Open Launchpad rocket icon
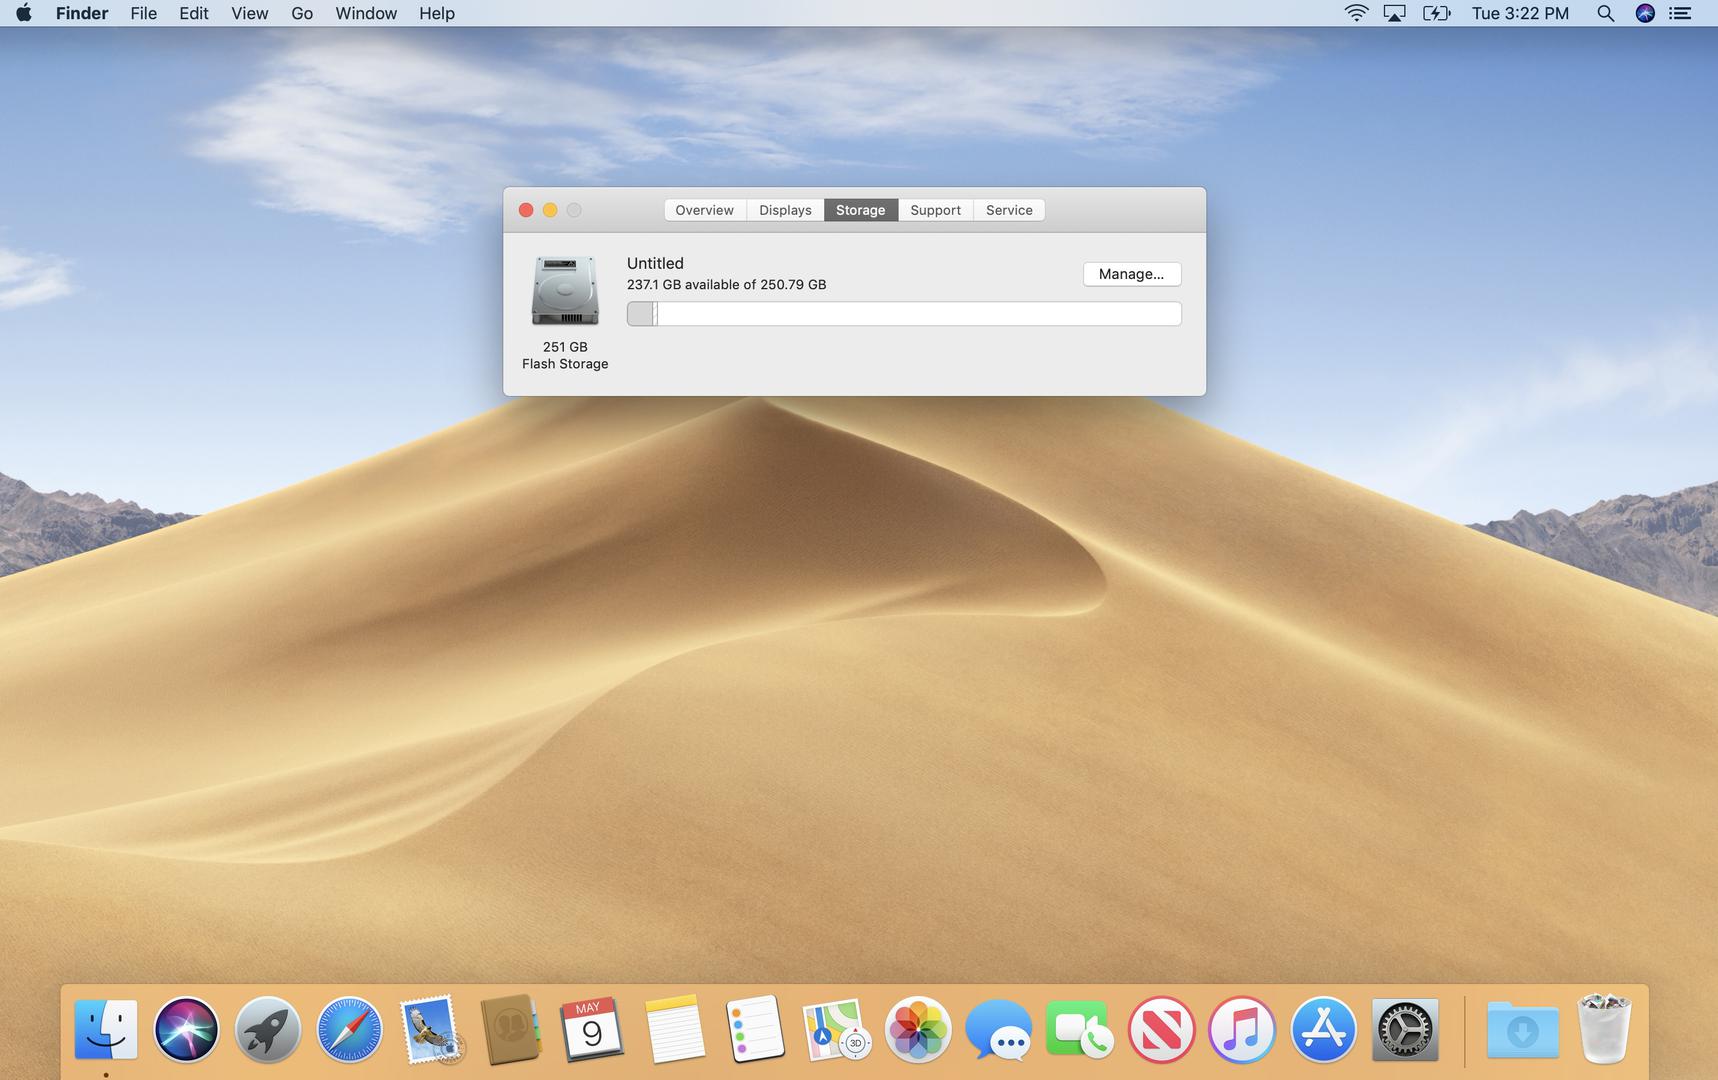Image resolution: width=1718 pixels, height=1080 pixels. tap(267, 1029)
